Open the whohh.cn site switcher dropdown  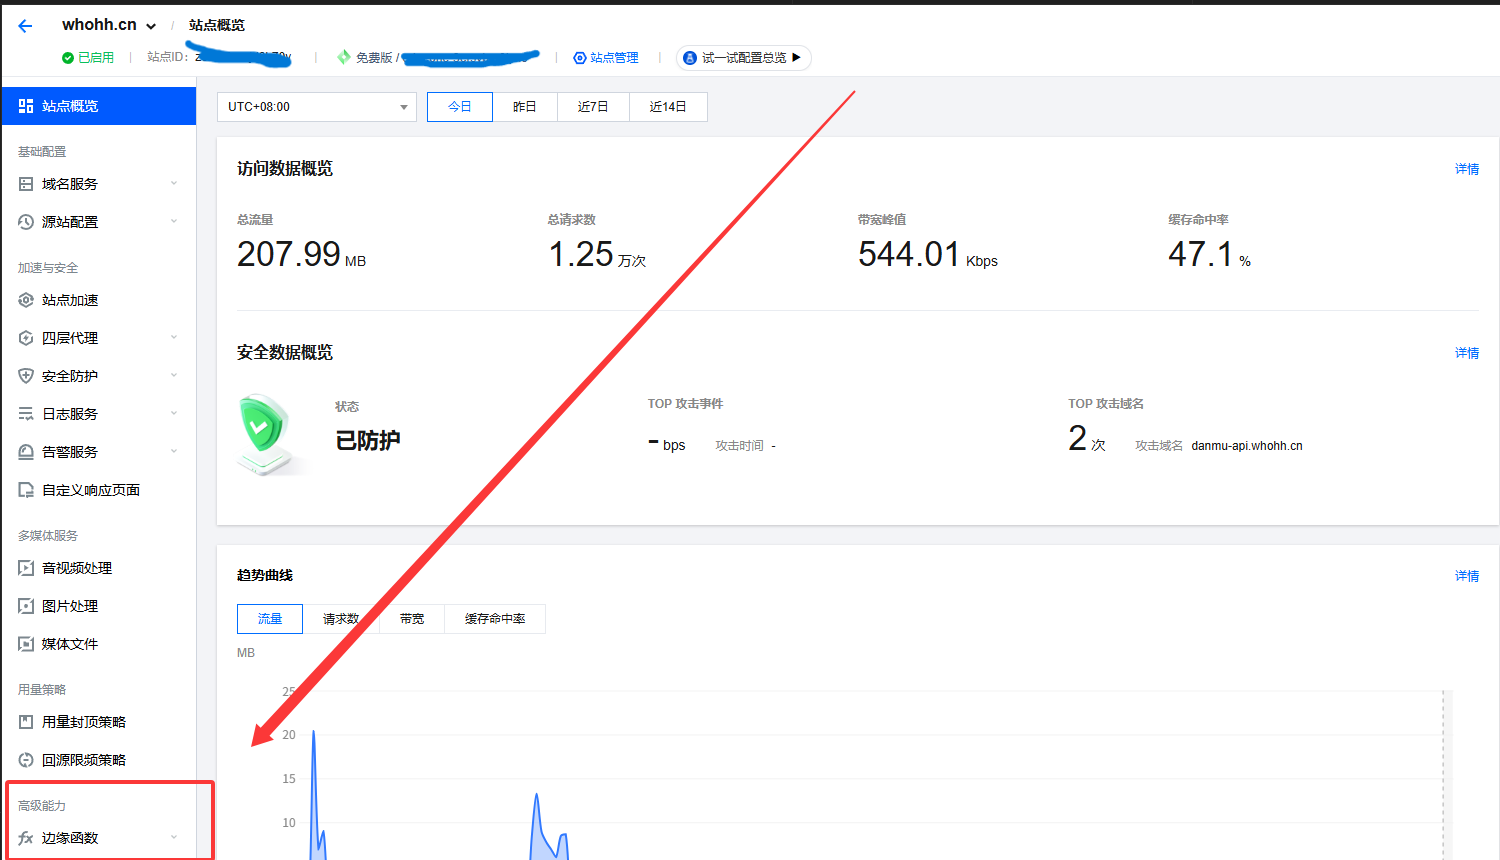pyautogui.click(x=151, y=26)
